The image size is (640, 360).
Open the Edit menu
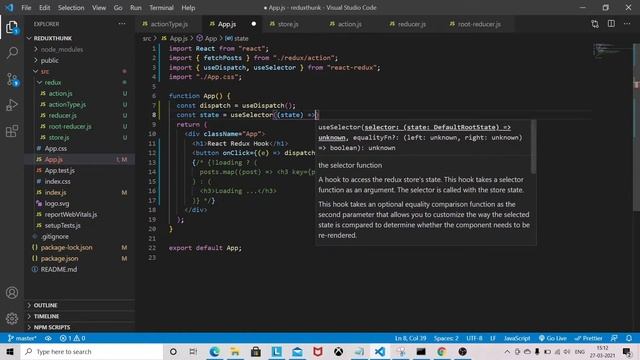44,8
